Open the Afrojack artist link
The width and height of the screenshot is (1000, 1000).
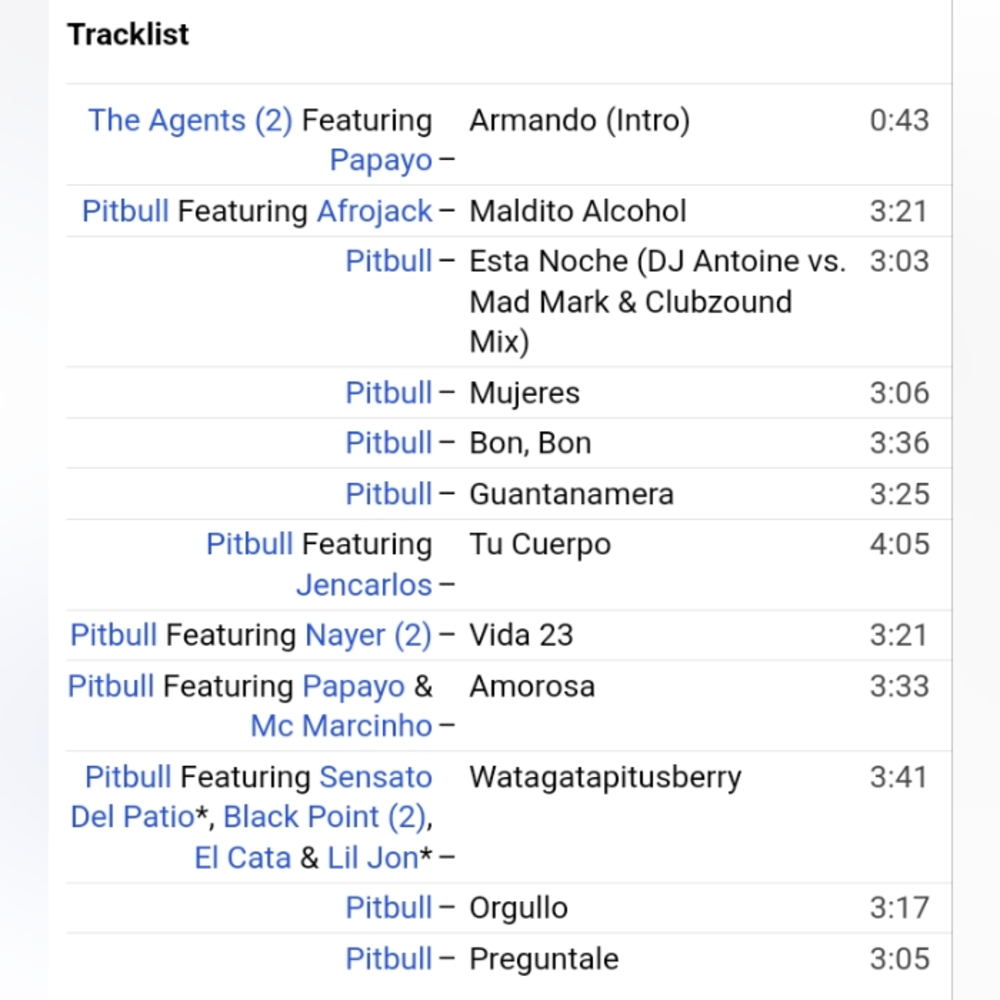click(x=374, y=211)
